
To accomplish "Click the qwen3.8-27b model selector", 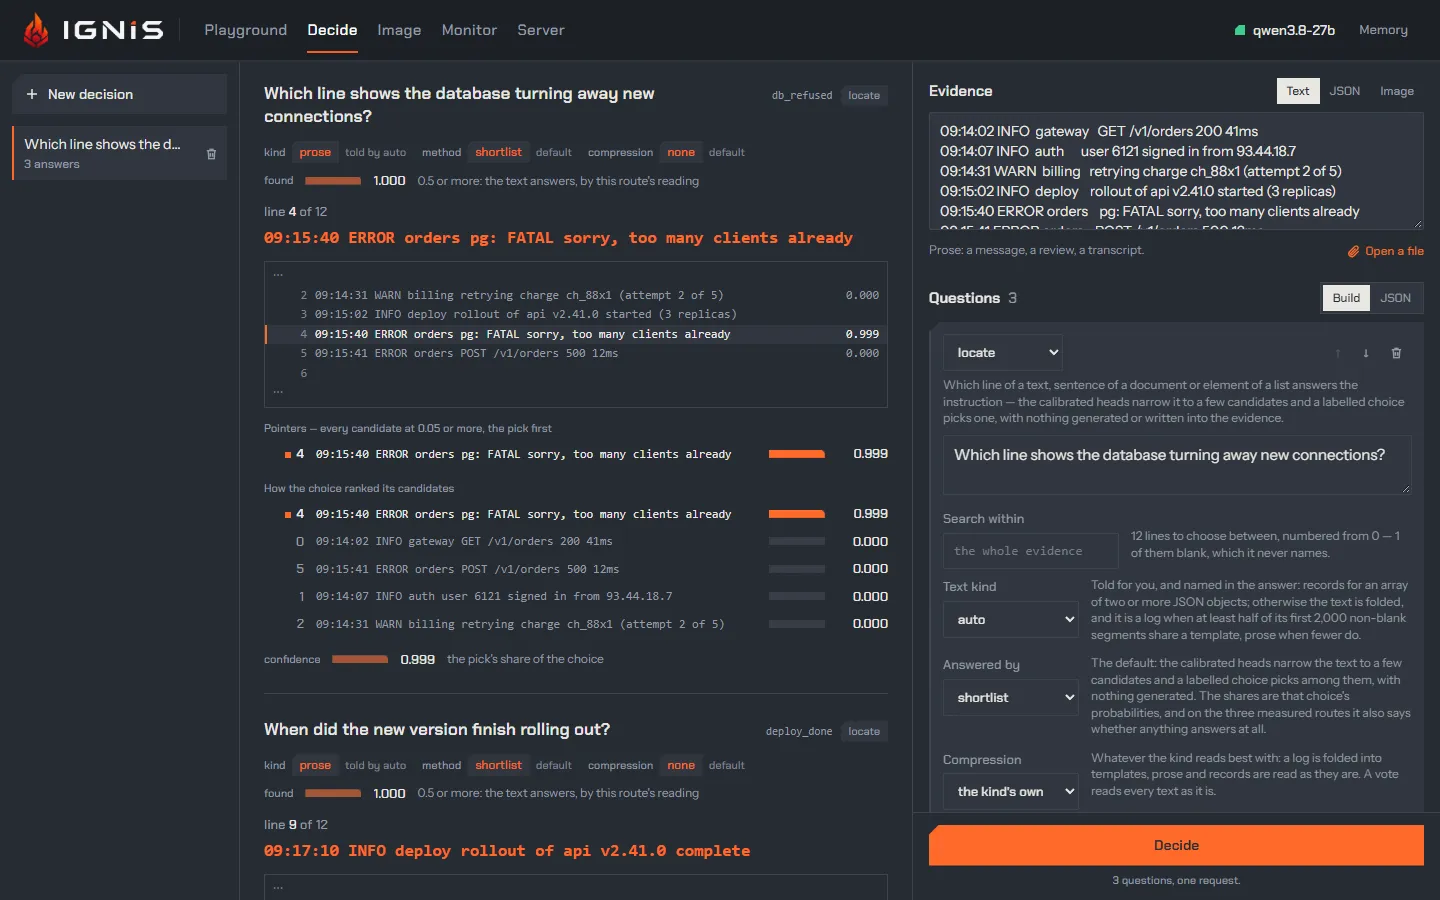I will coord(1285,30).
